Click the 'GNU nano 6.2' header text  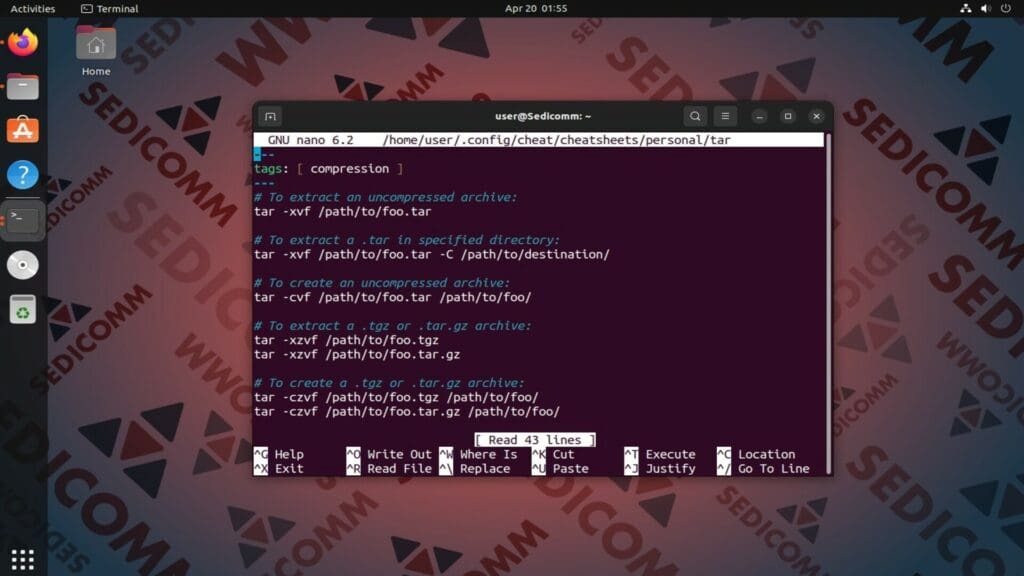coord(310,140)
